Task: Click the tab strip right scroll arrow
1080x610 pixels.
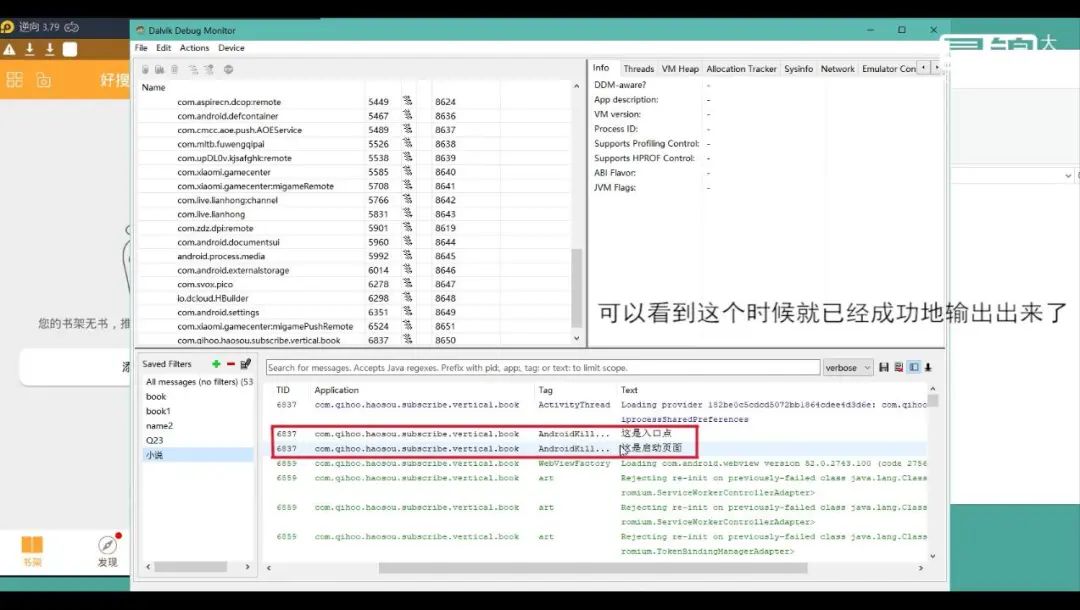Action: [x=937, y=67]
